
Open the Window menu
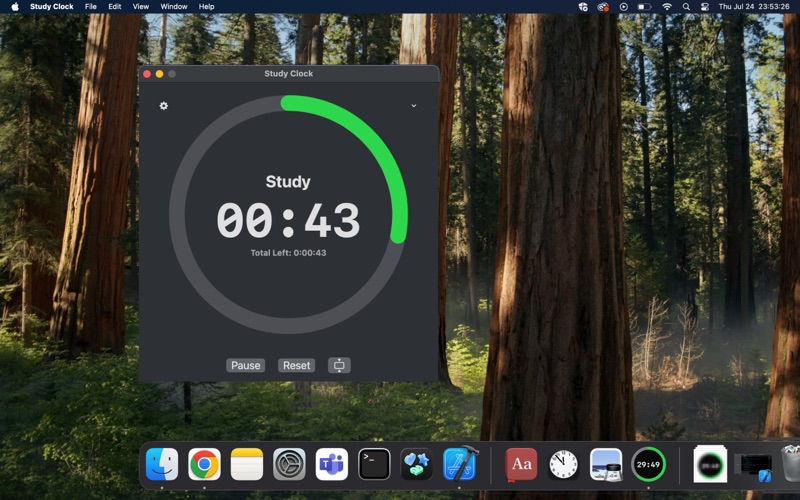[x=174, y=7]
